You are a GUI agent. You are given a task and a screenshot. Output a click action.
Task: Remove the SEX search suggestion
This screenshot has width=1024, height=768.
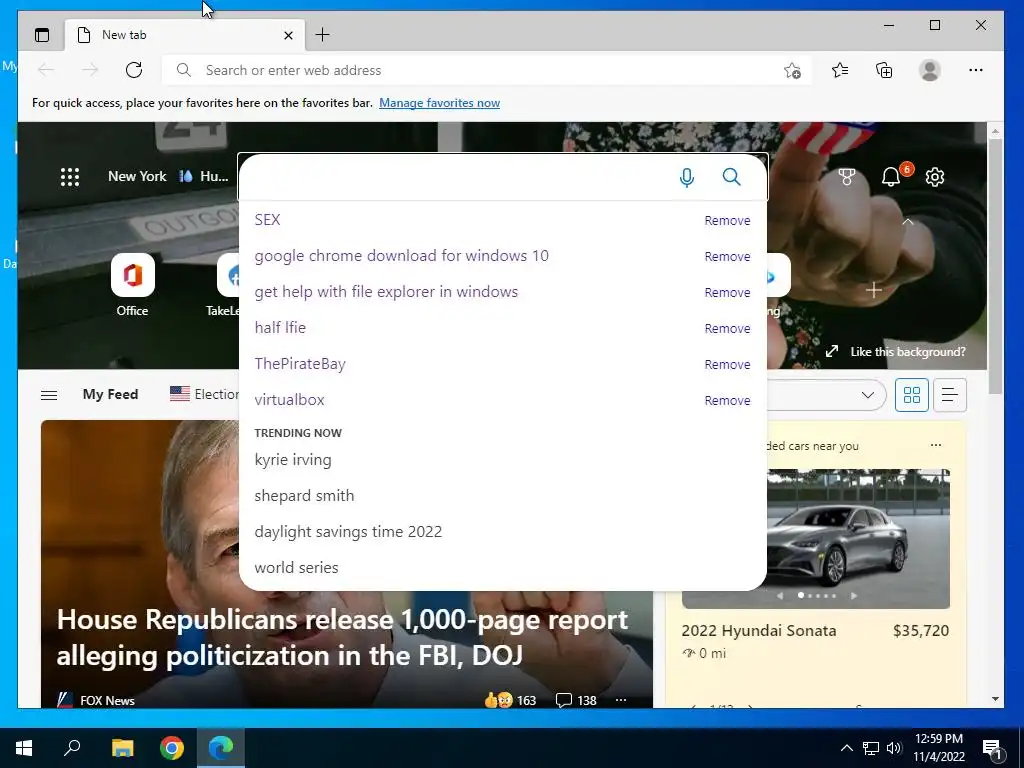[727, 221]
